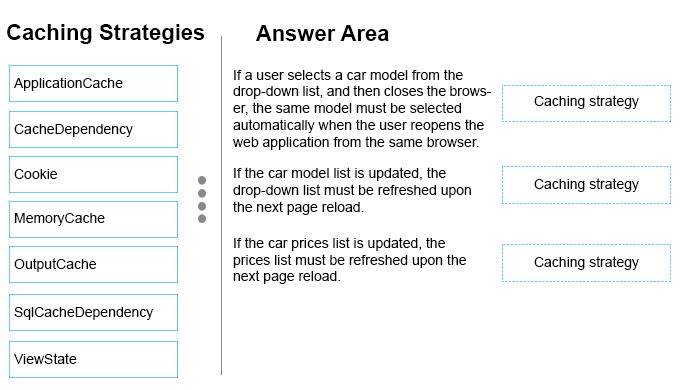Click the third divider handle dot
Screen dimensions: 685x390
202,206
